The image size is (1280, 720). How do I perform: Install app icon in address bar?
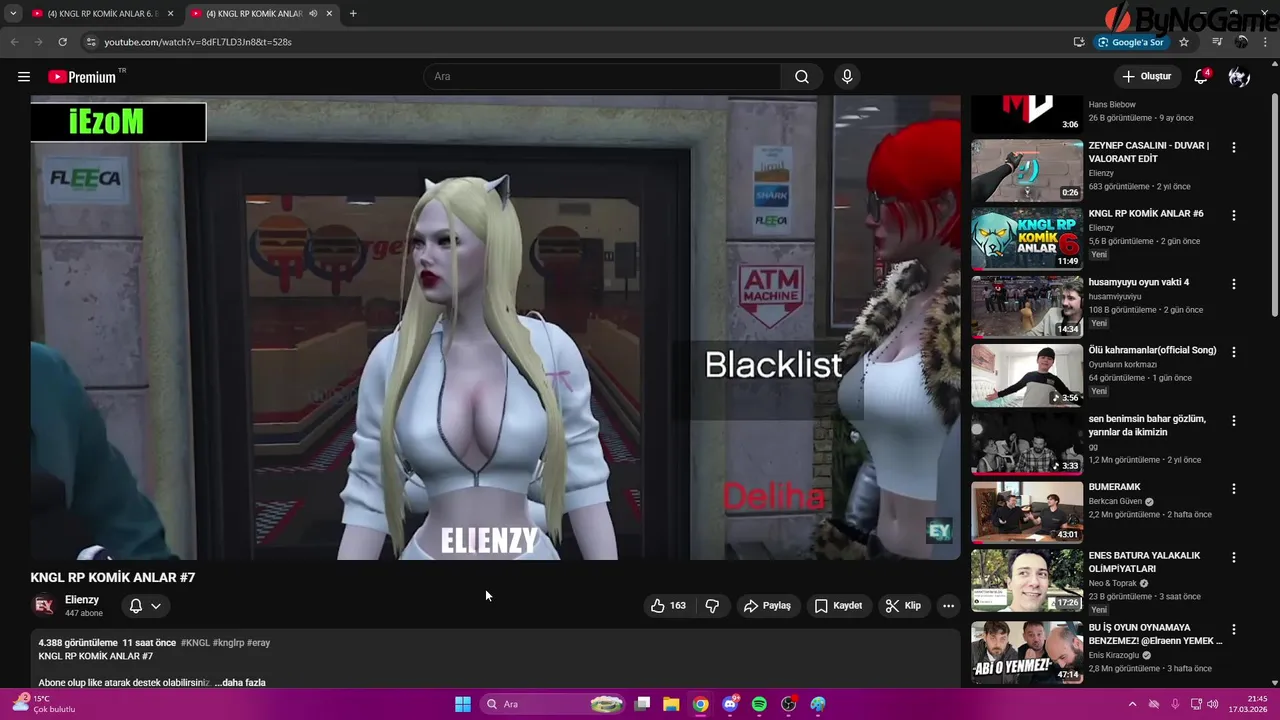(x=1079, y=42)
